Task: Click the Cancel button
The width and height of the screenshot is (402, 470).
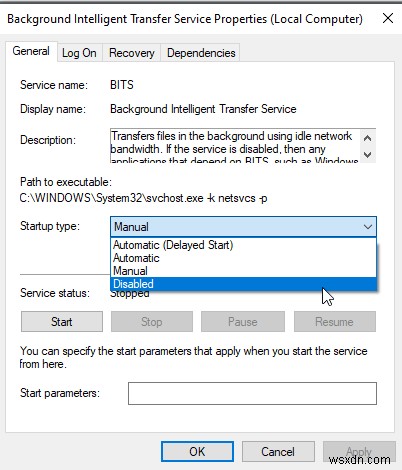Action: point(278,452)
